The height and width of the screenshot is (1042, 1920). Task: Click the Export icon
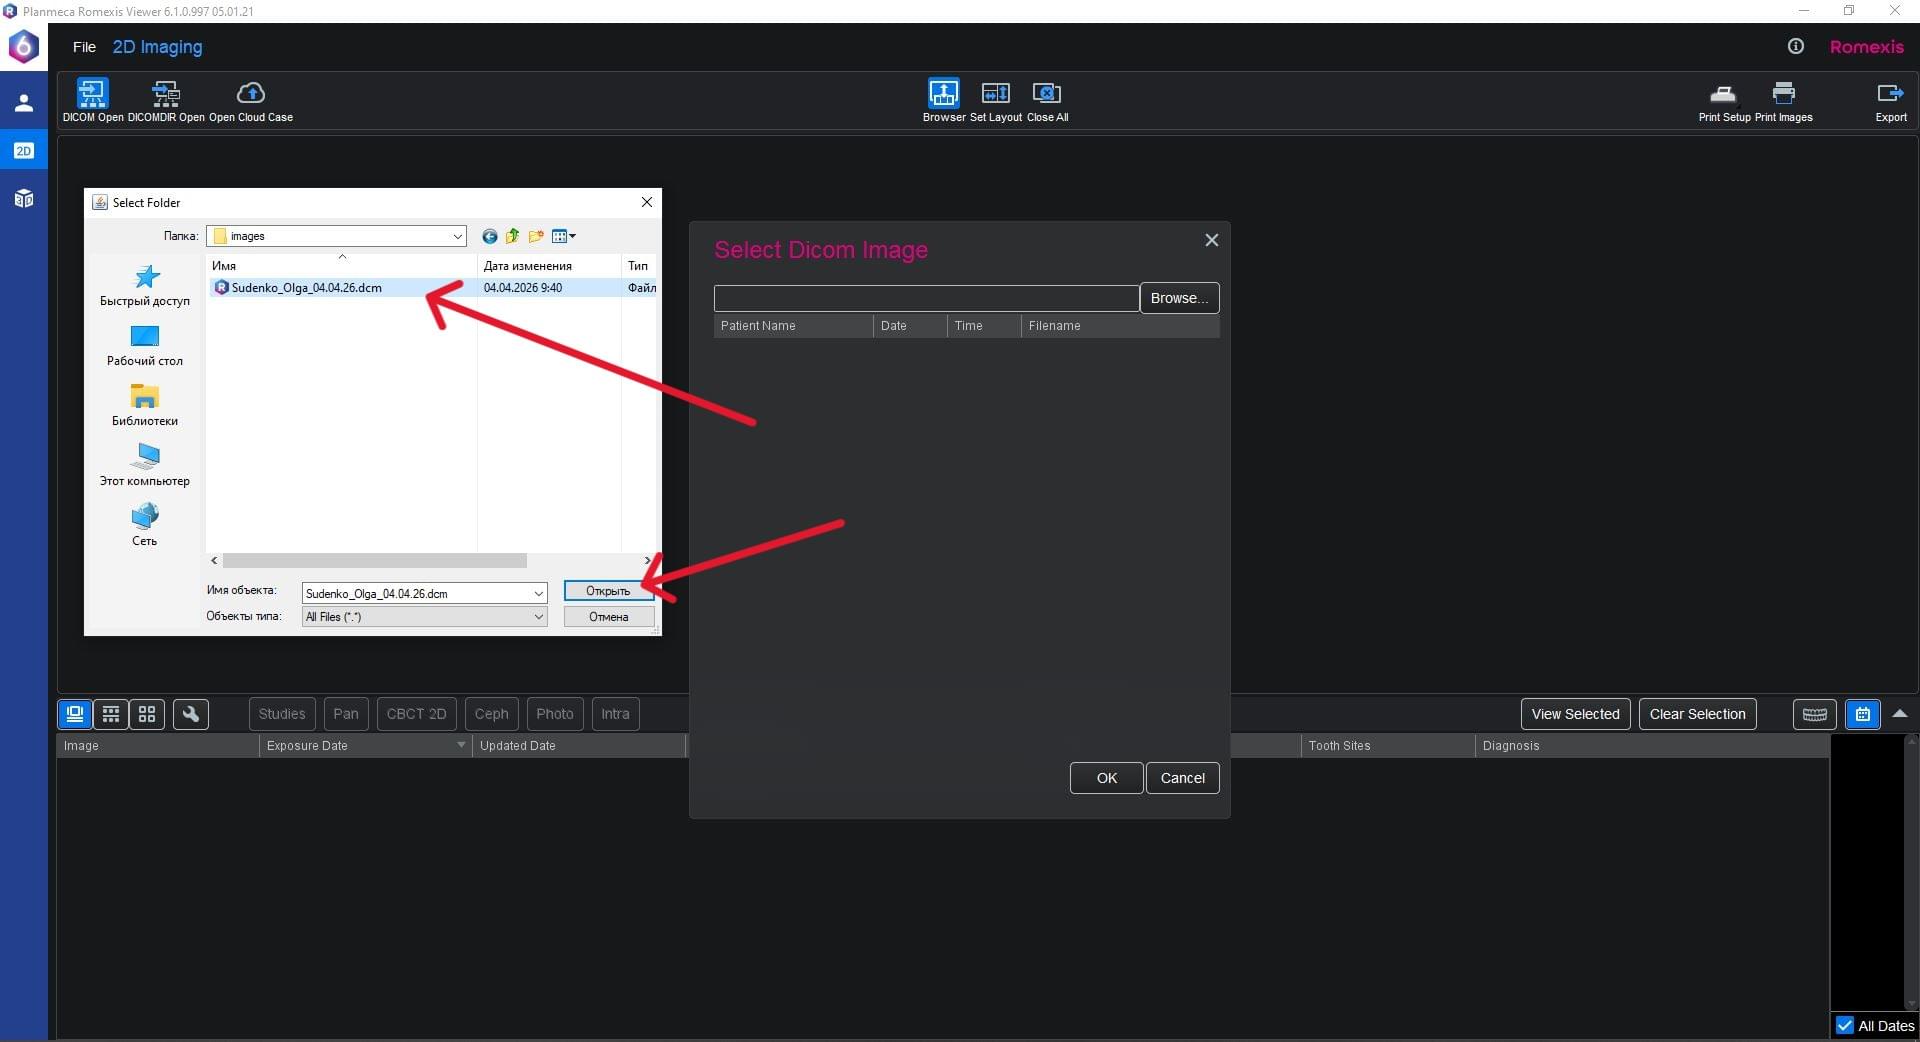pos(1890,94)
